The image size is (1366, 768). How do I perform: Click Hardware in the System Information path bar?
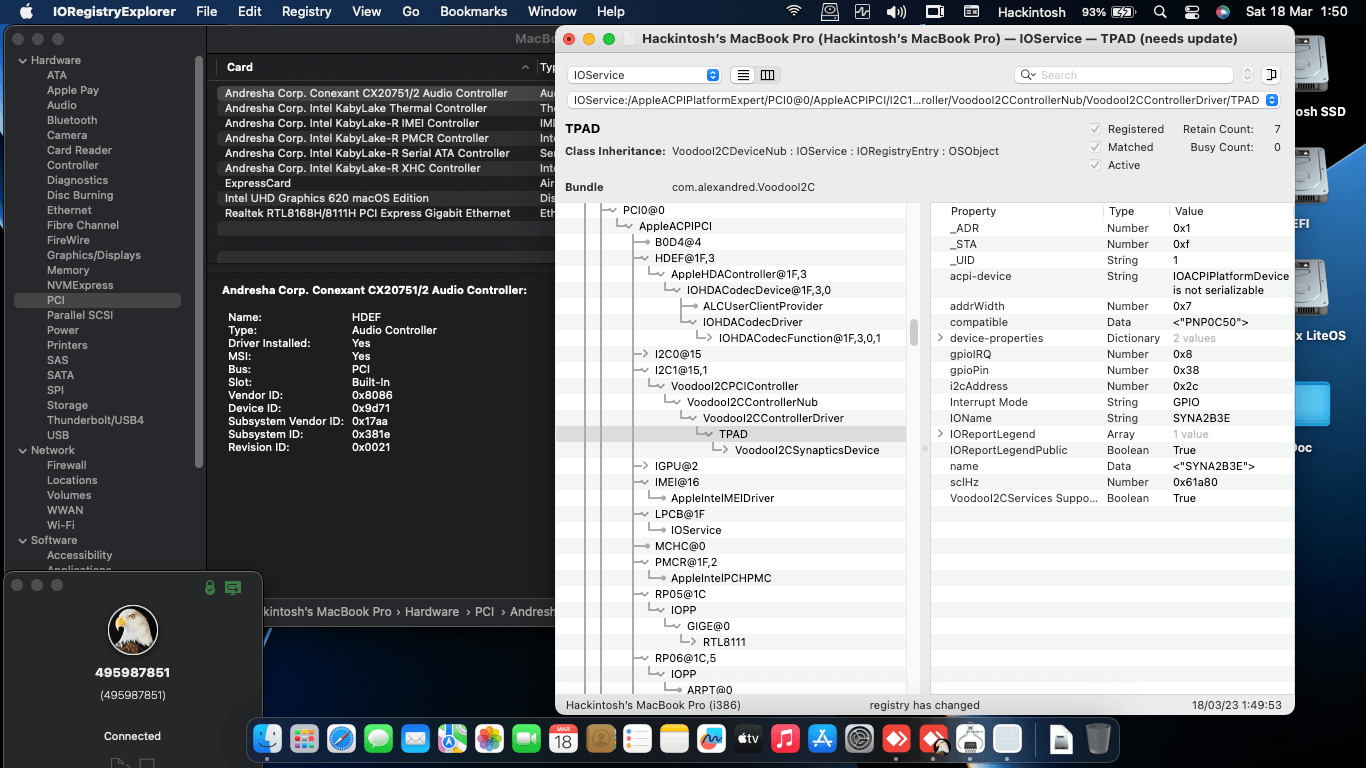(432, 612)
